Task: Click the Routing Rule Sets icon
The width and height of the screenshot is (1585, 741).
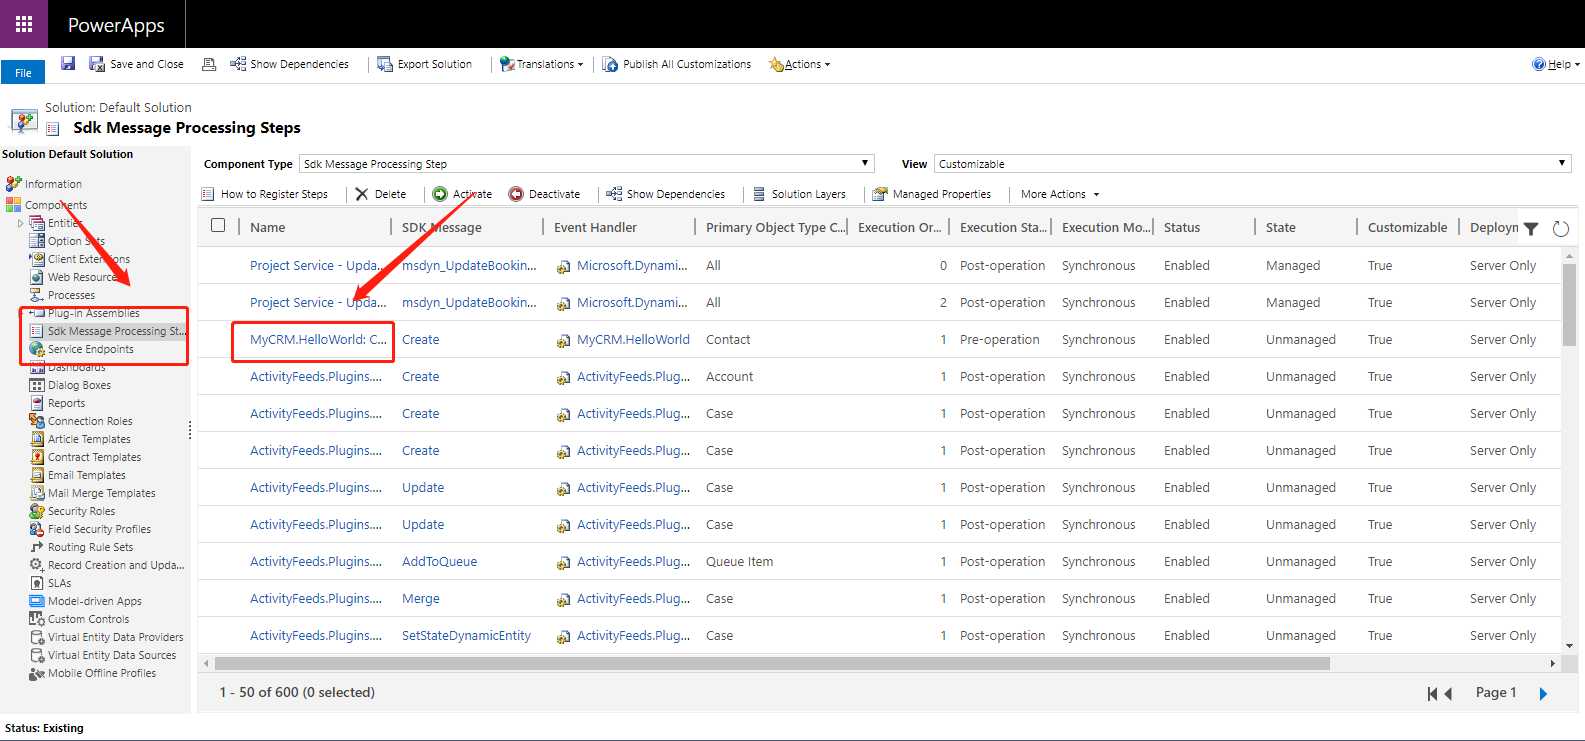Action: (x=37, y=547)
